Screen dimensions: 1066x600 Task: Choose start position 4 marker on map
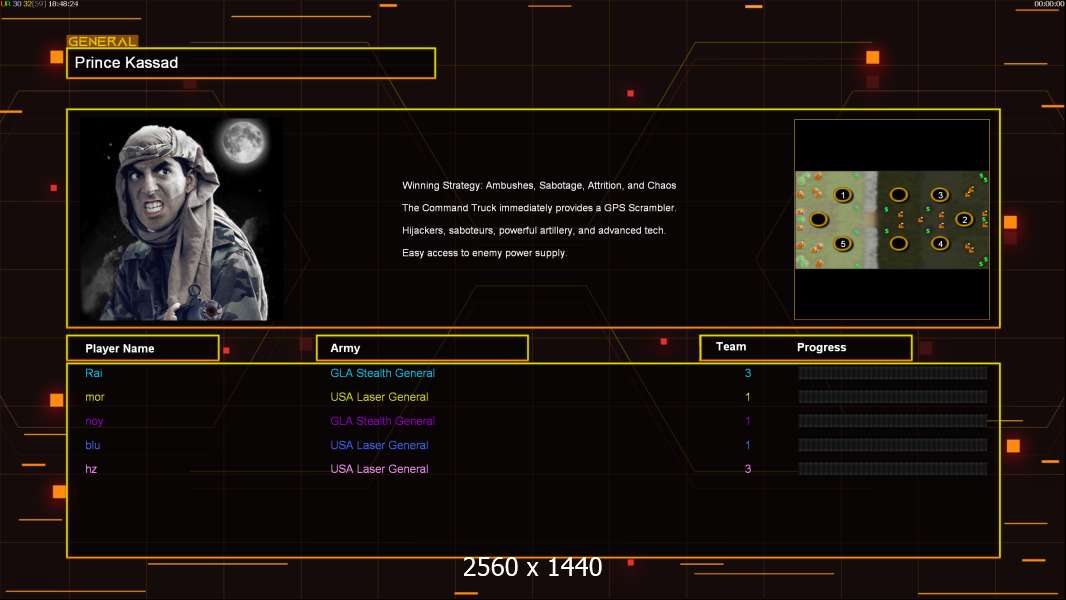[x=939, y=243]
